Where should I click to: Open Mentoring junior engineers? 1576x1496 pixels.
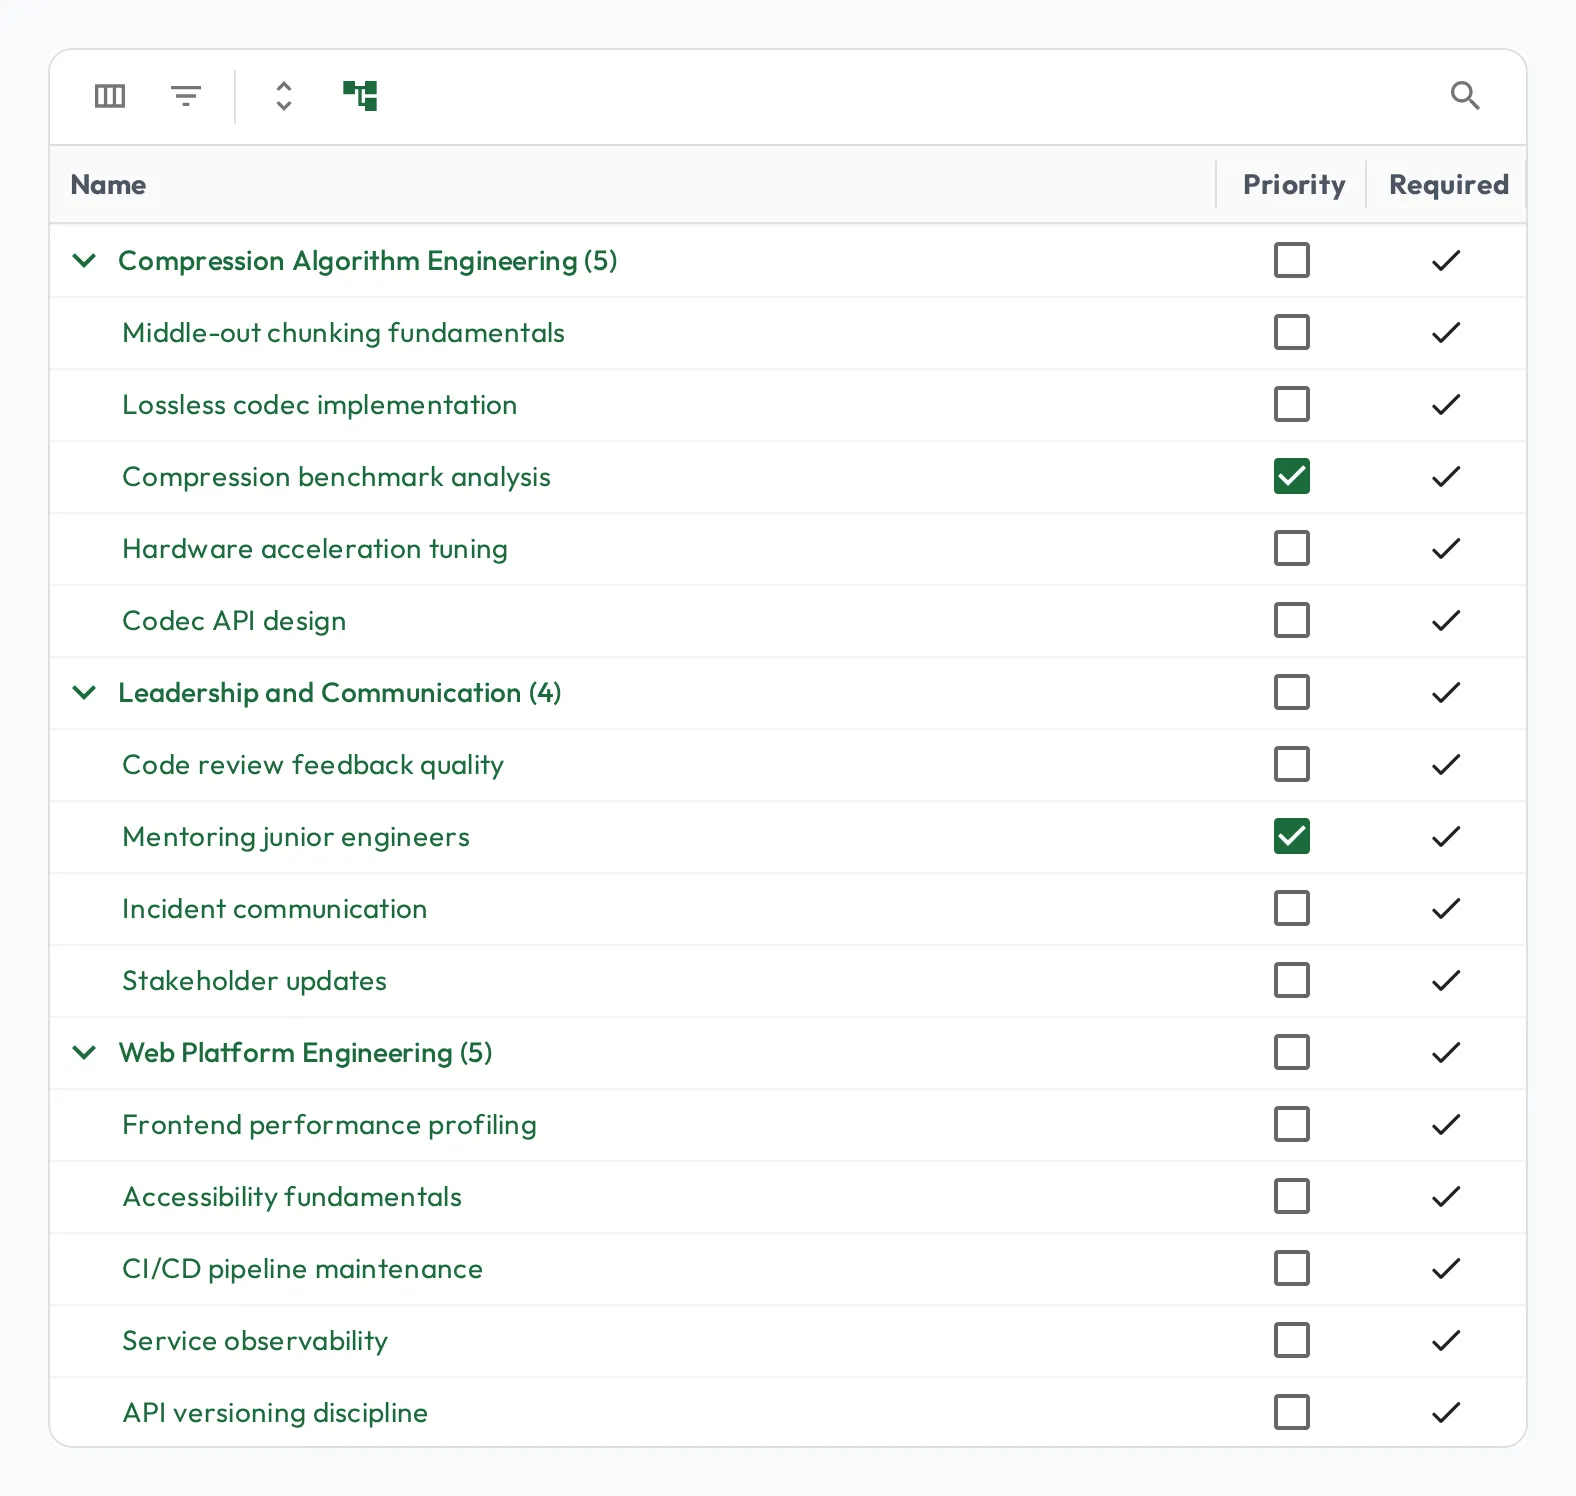(296, 837)
